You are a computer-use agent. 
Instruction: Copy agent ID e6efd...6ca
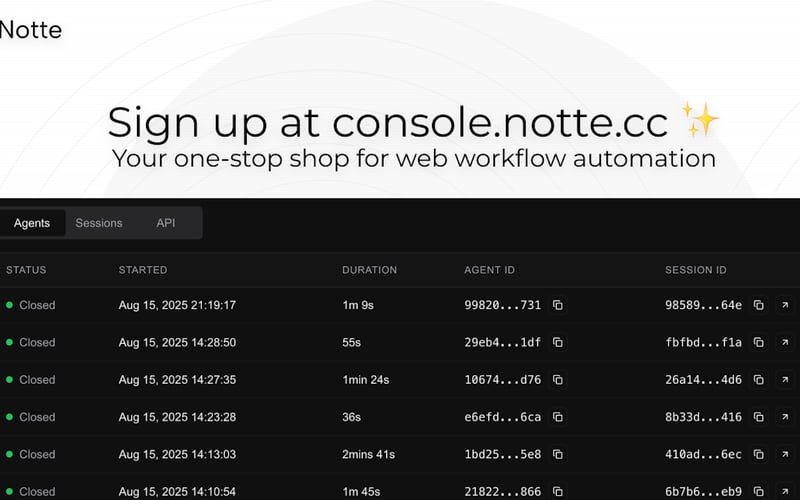(558, 417)
